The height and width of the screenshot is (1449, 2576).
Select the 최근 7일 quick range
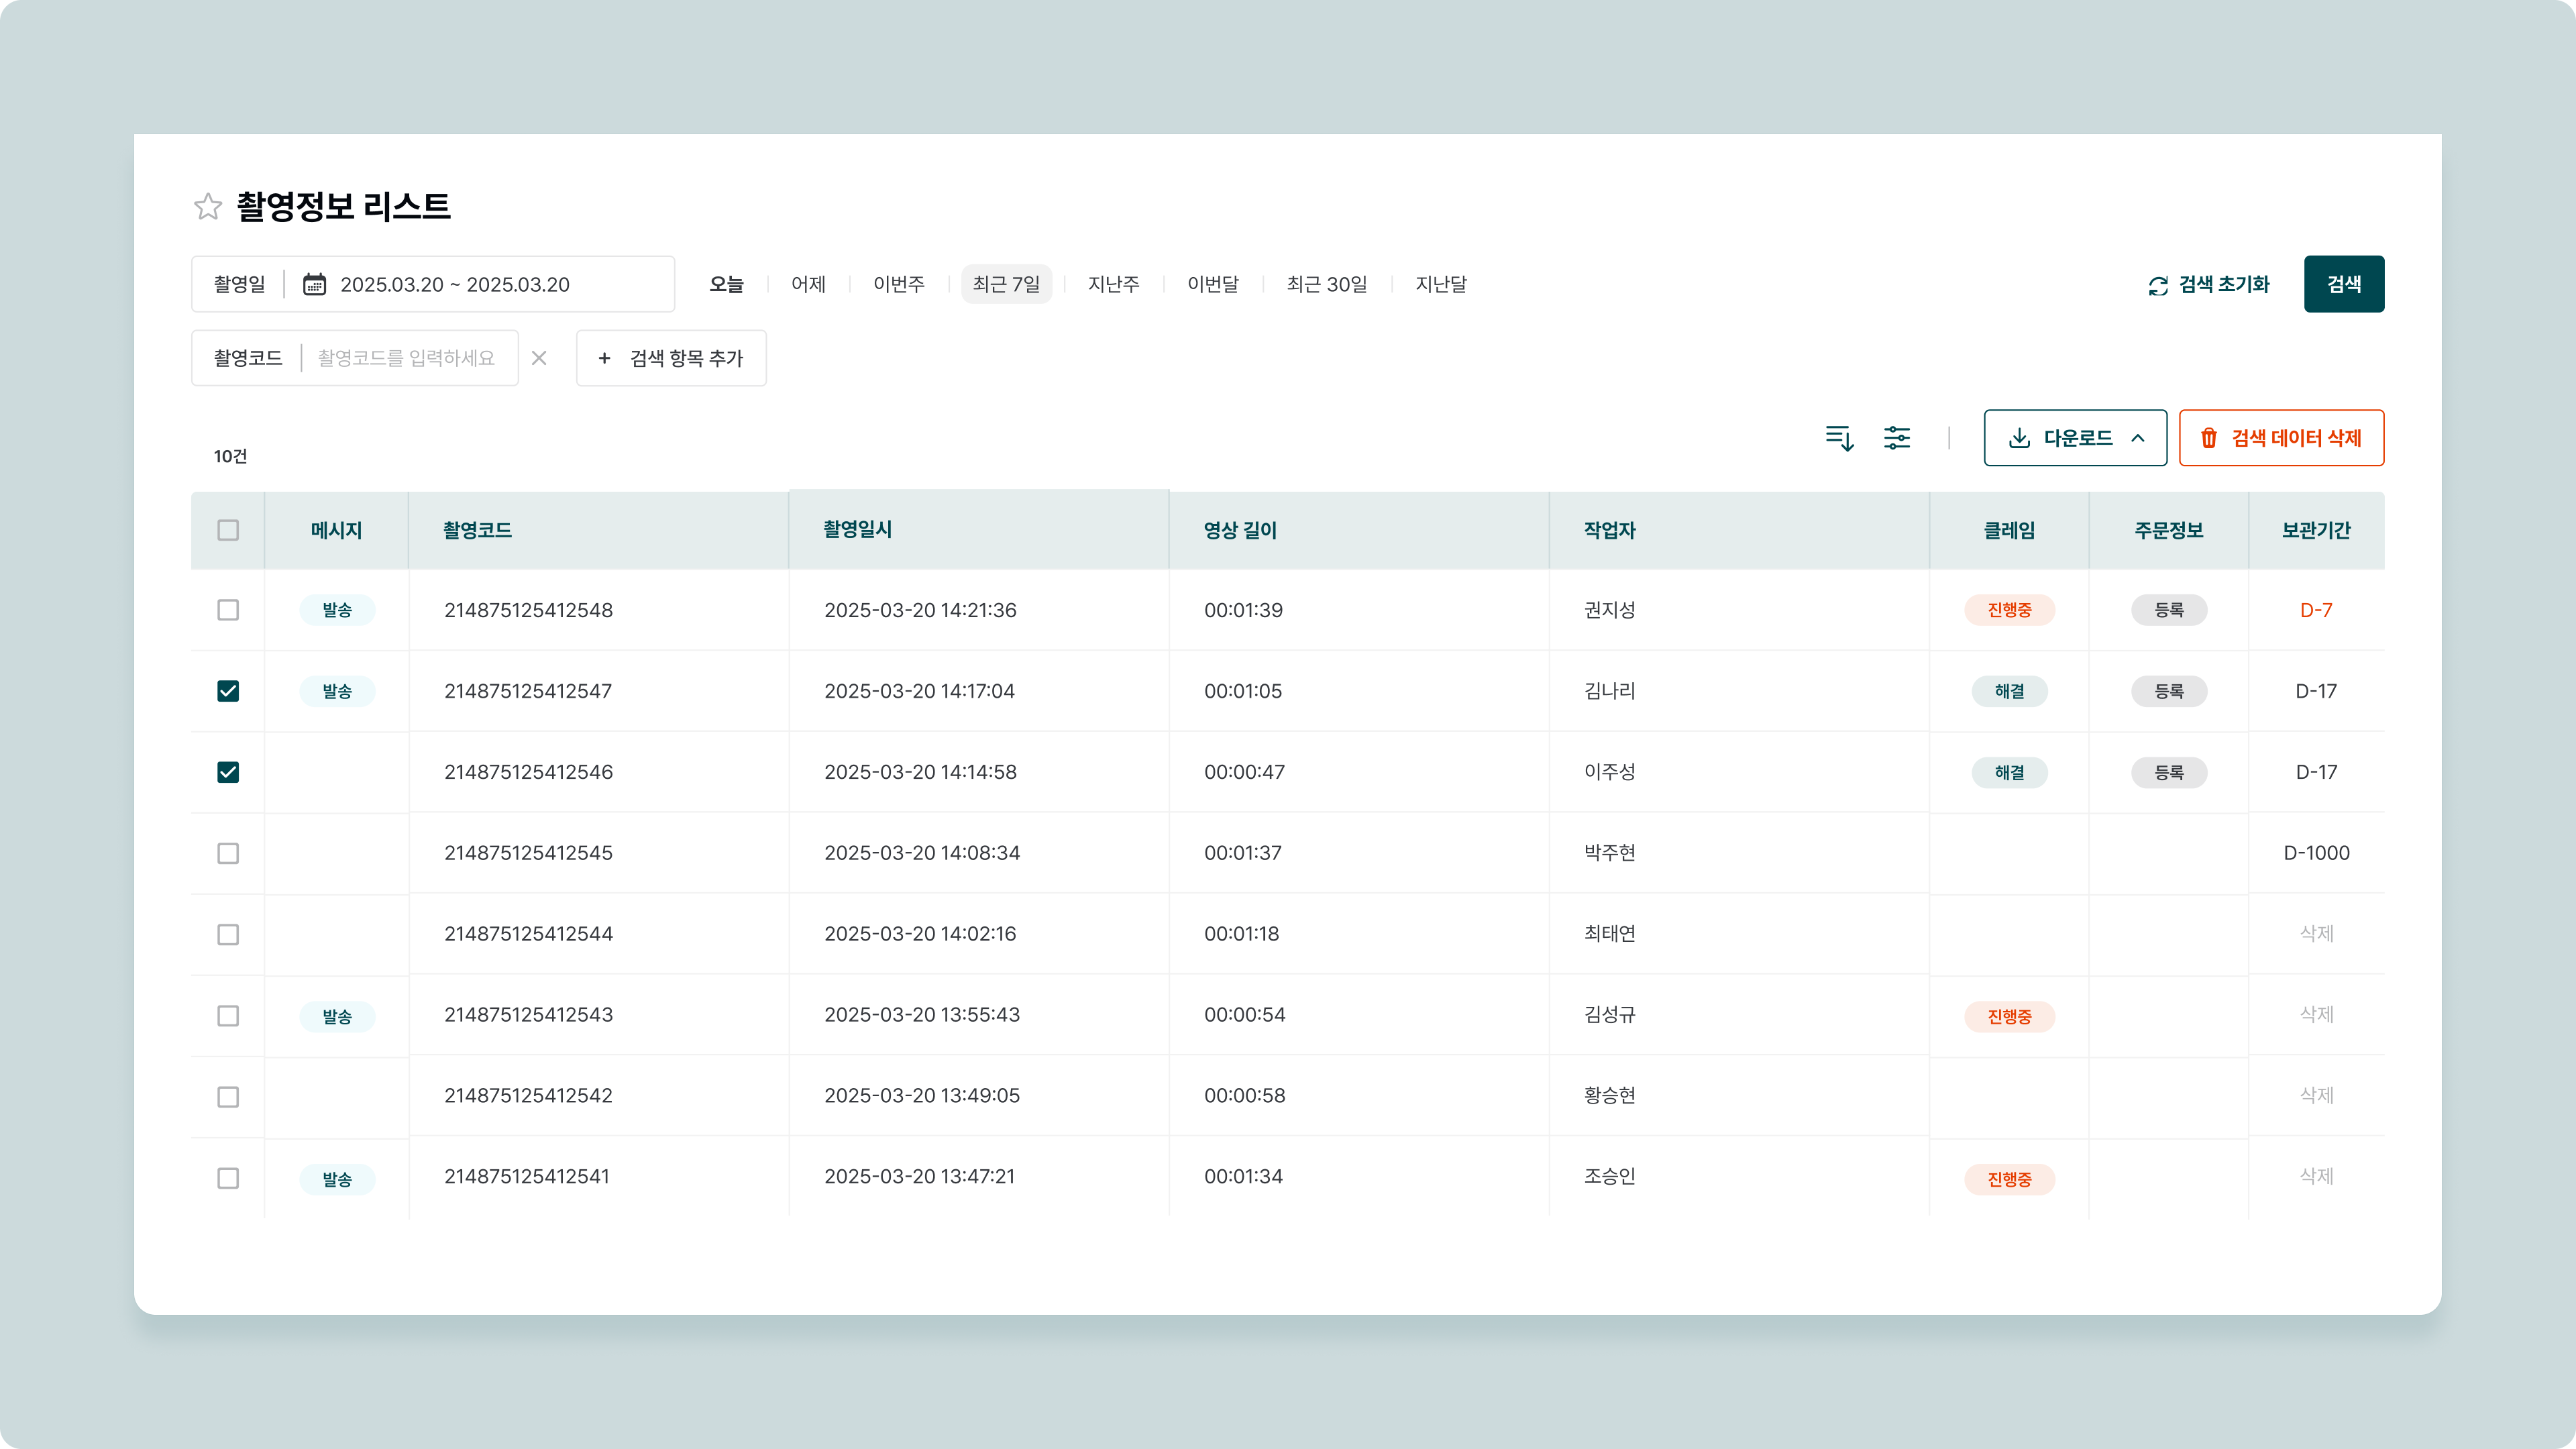tap(1006, 284)
